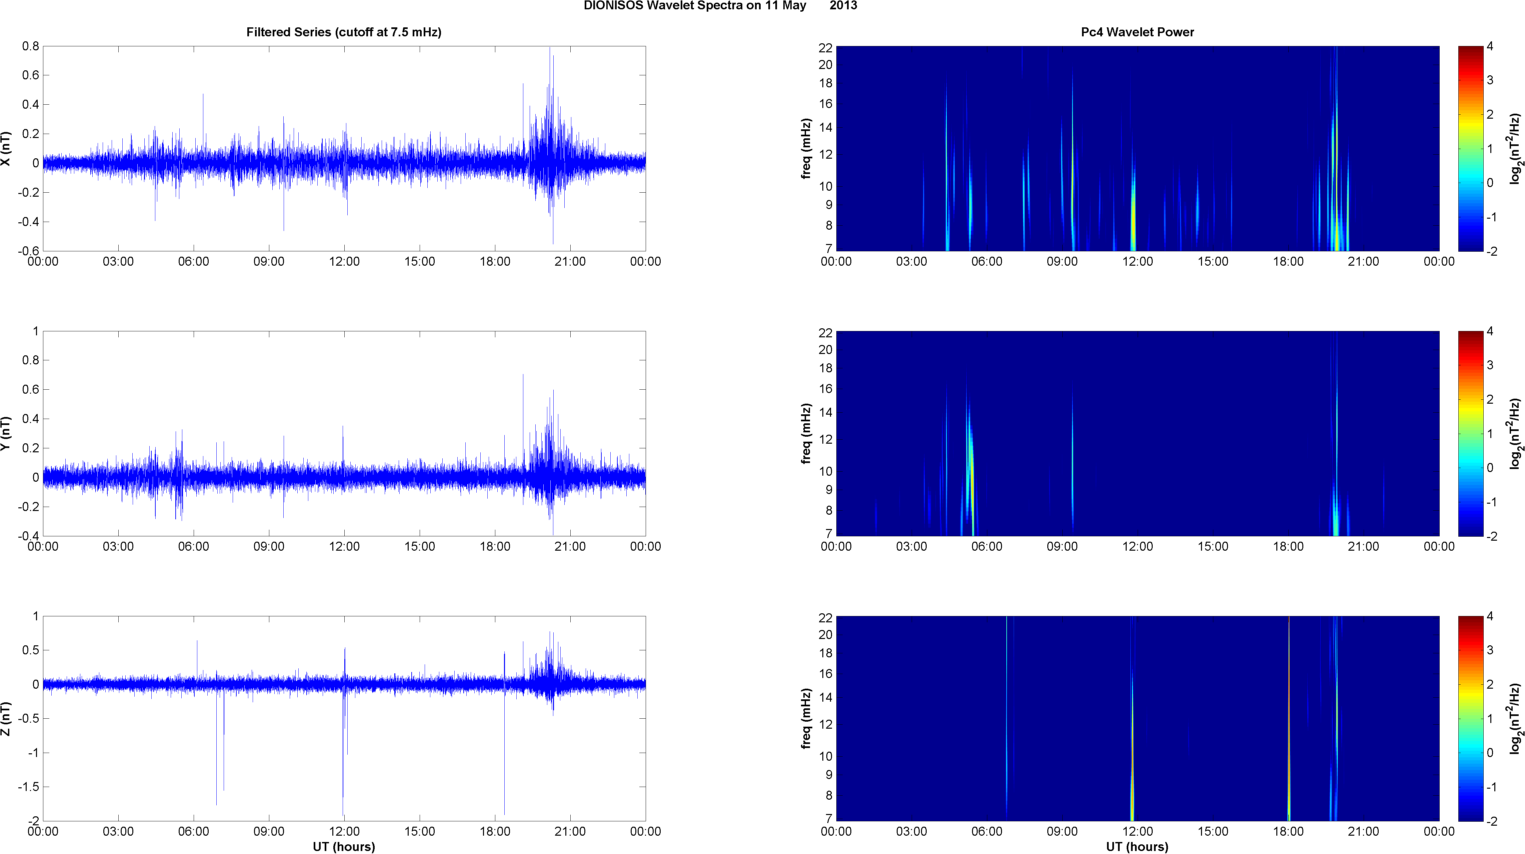
Task: Click "UT (hours)" under the bottom wavelet spectrum
Action: coord(1137,847)
